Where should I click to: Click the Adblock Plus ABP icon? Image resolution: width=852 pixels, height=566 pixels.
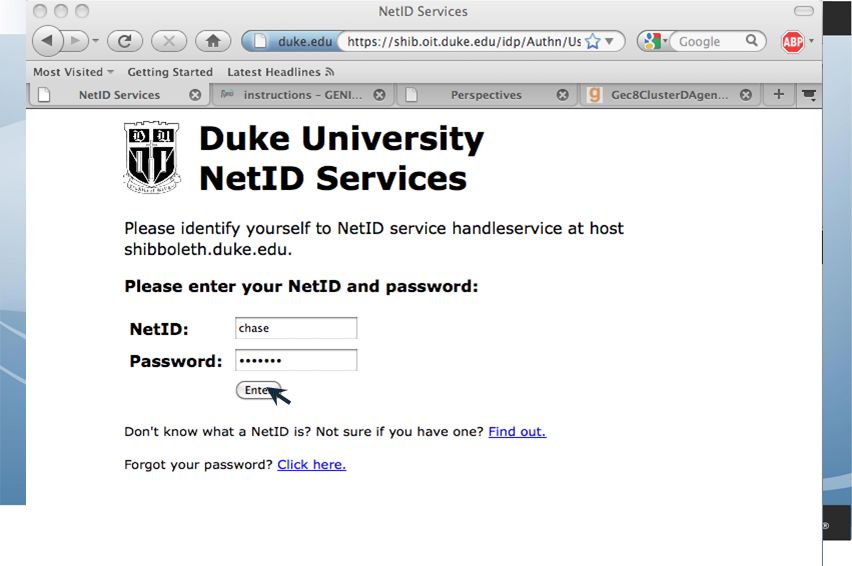click(x=793, y=42)
